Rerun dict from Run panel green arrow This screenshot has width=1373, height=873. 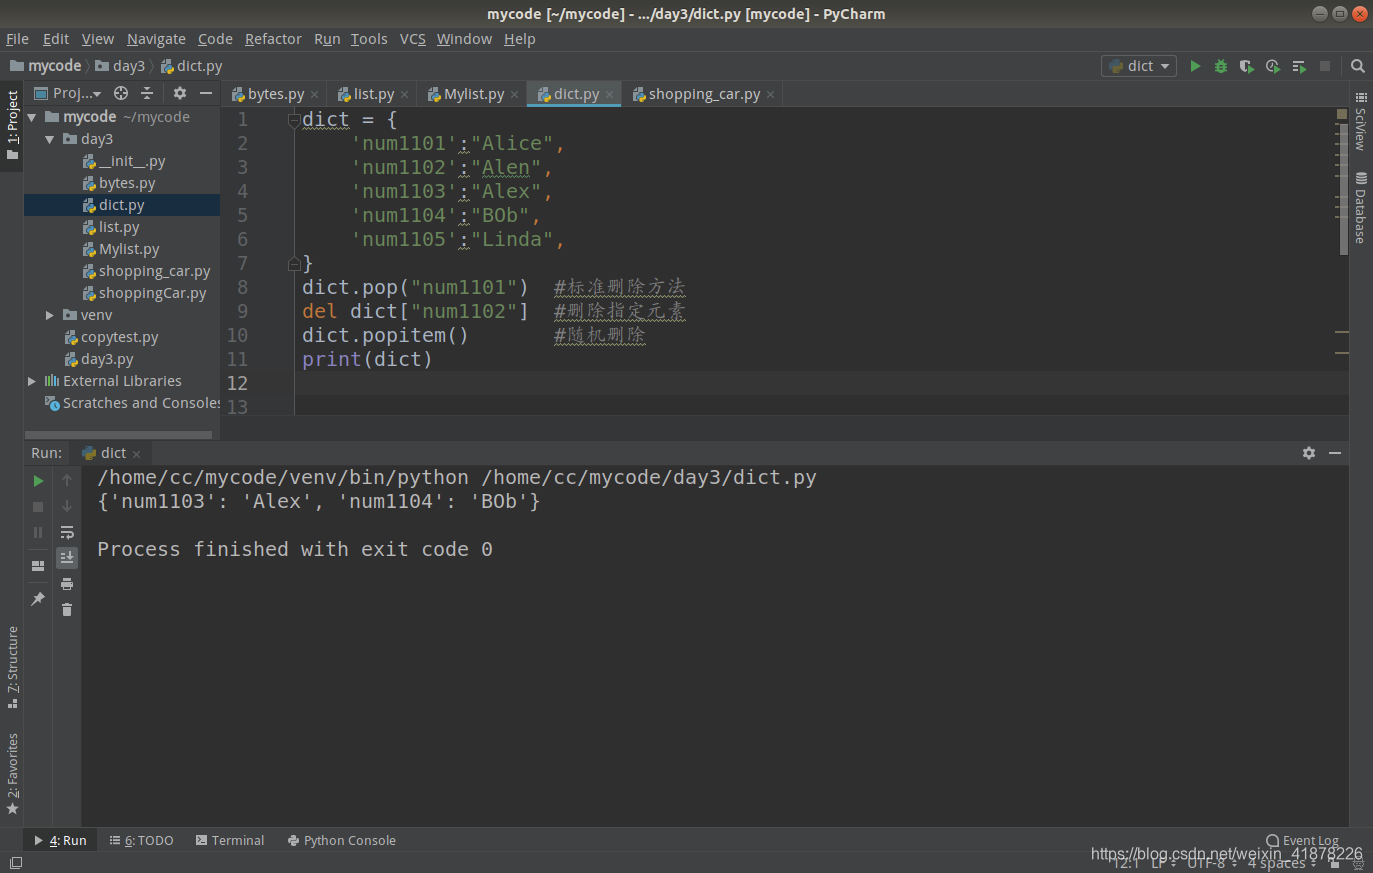point(38,481)
